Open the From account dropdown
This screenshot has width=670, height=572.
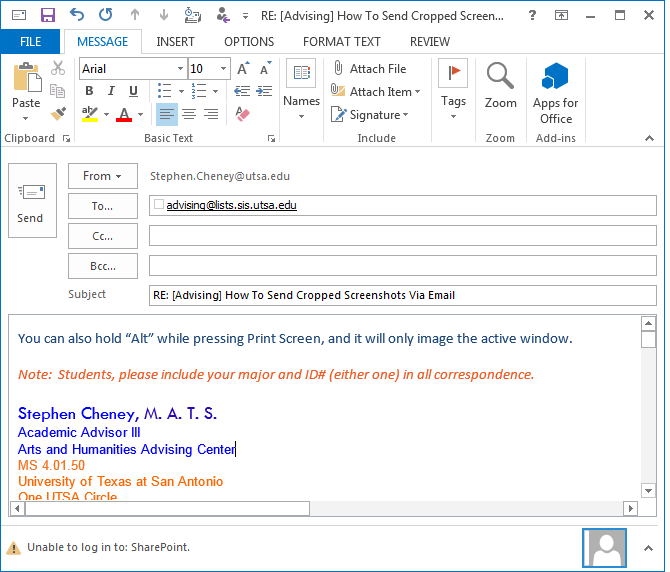coord(102,176)
